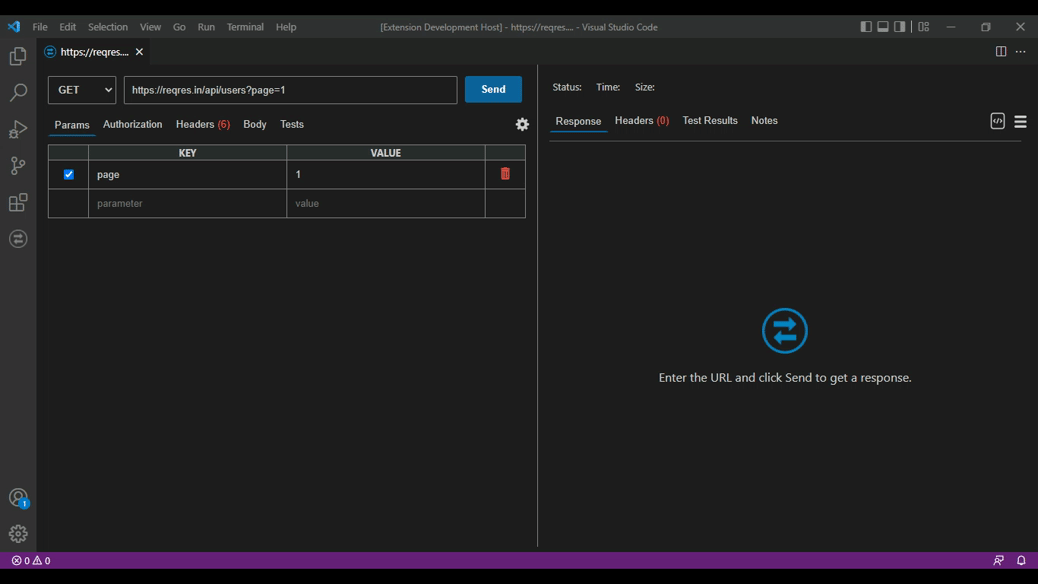Viewport: 1038px width, 584px height.
Task: Click the code snippet icon
Action: click(x=997, y=121)
